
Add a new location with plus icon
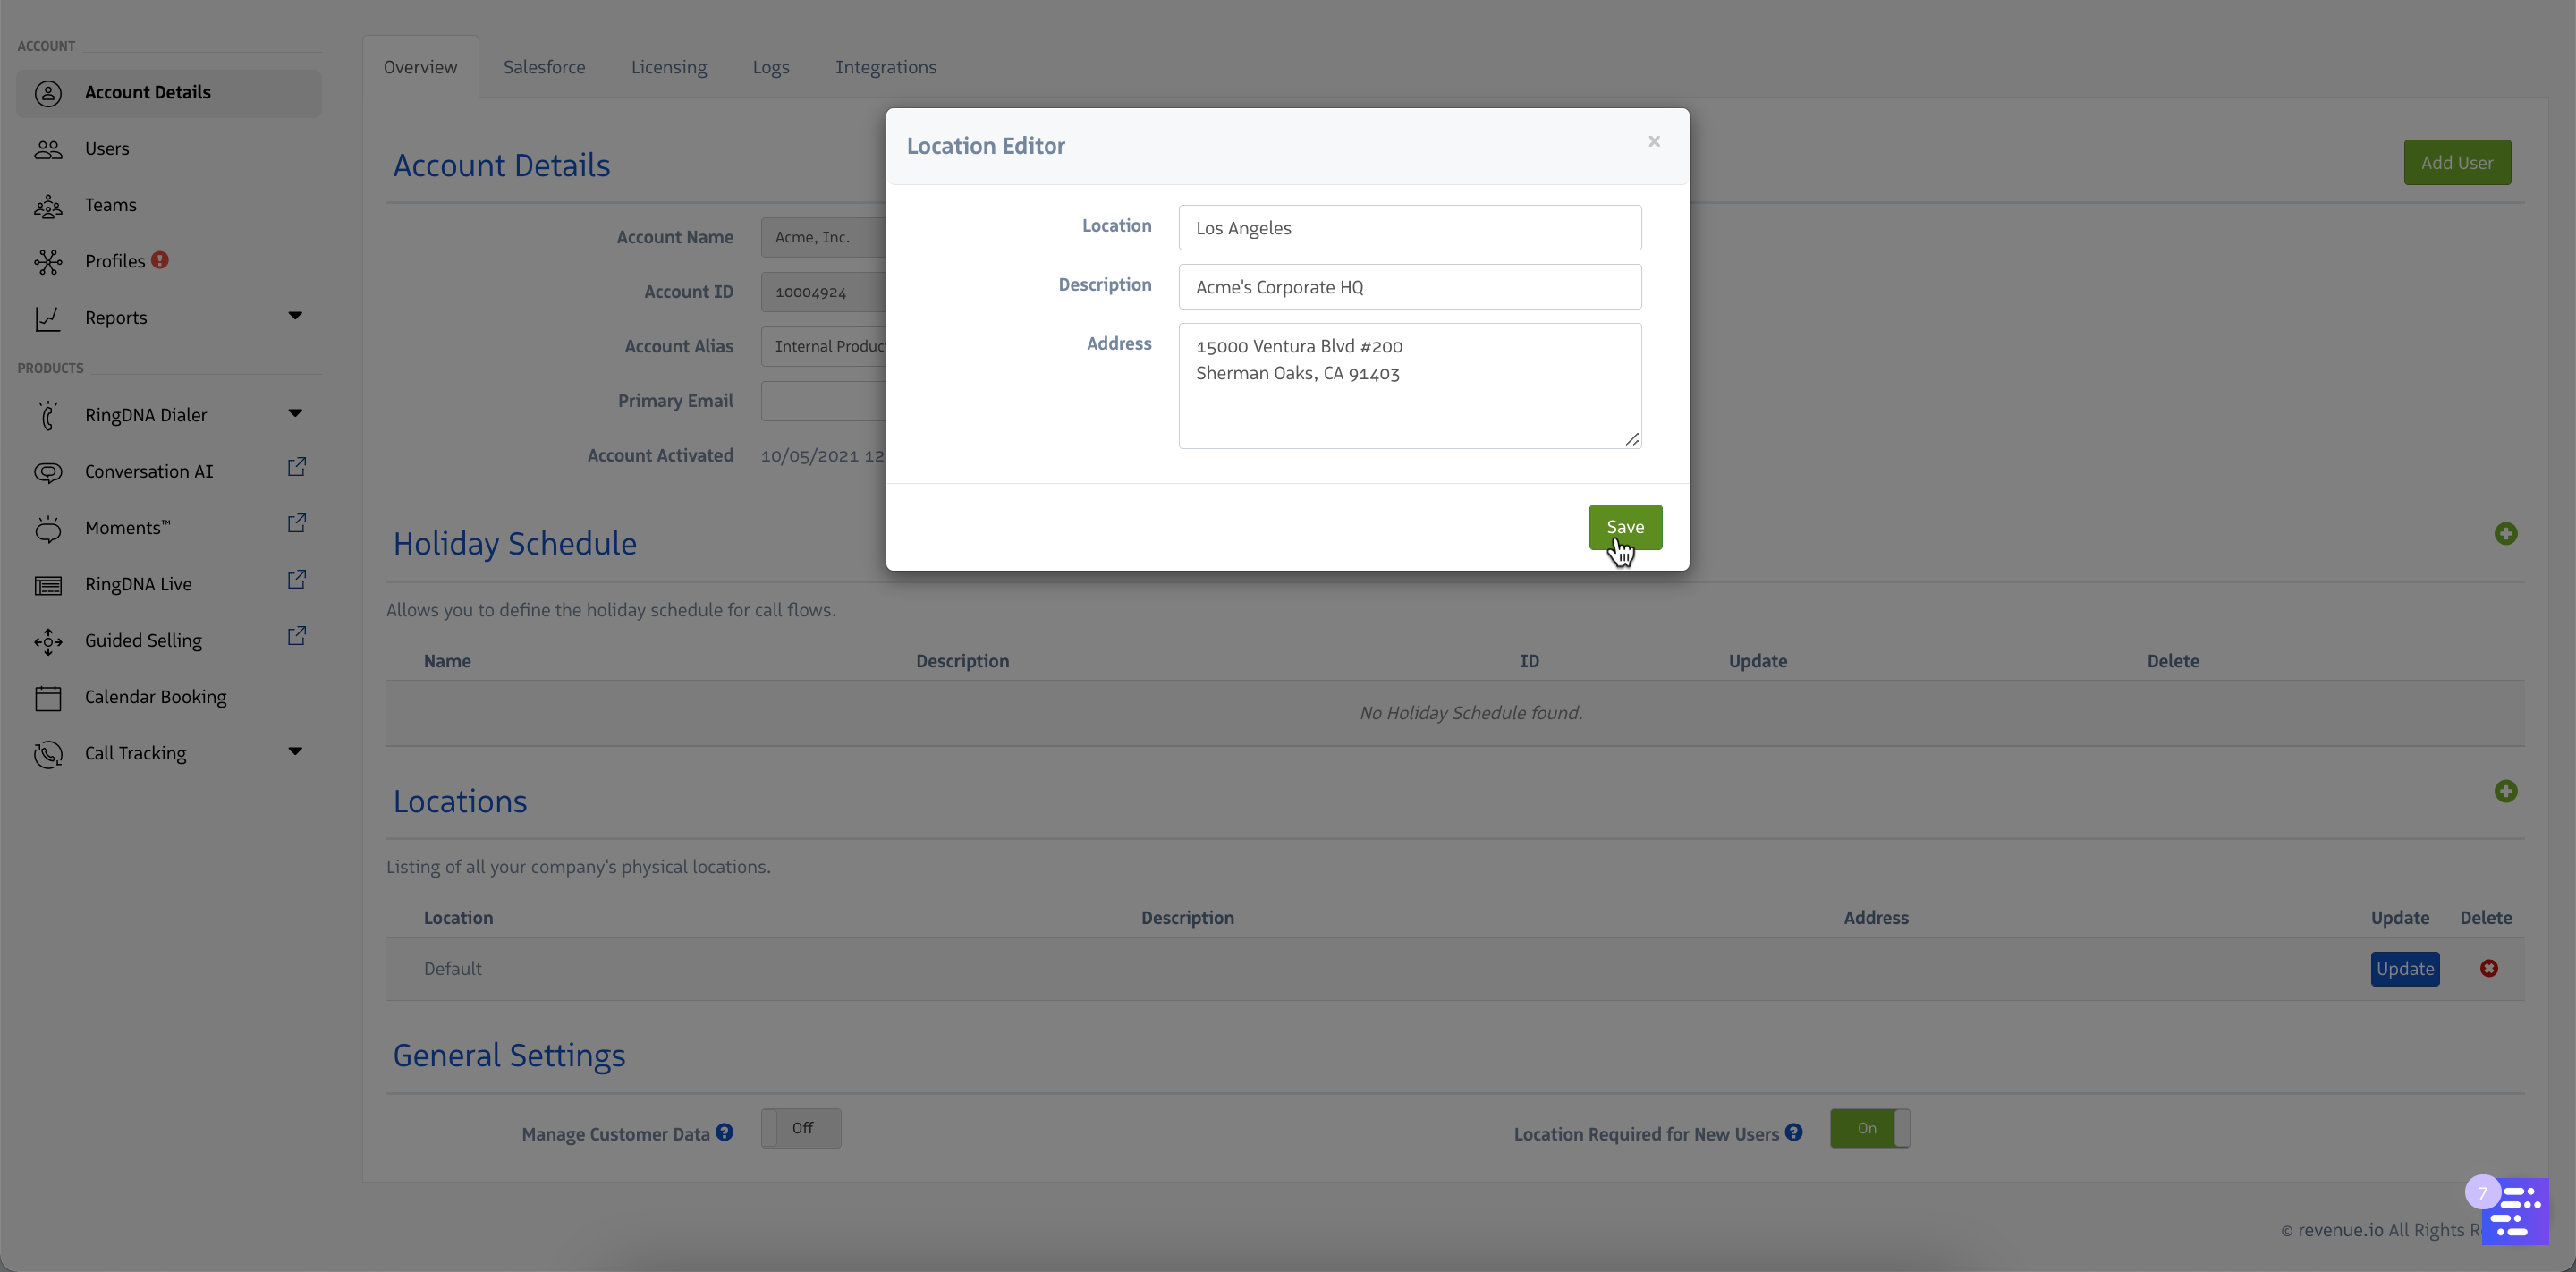[2505, 792]
